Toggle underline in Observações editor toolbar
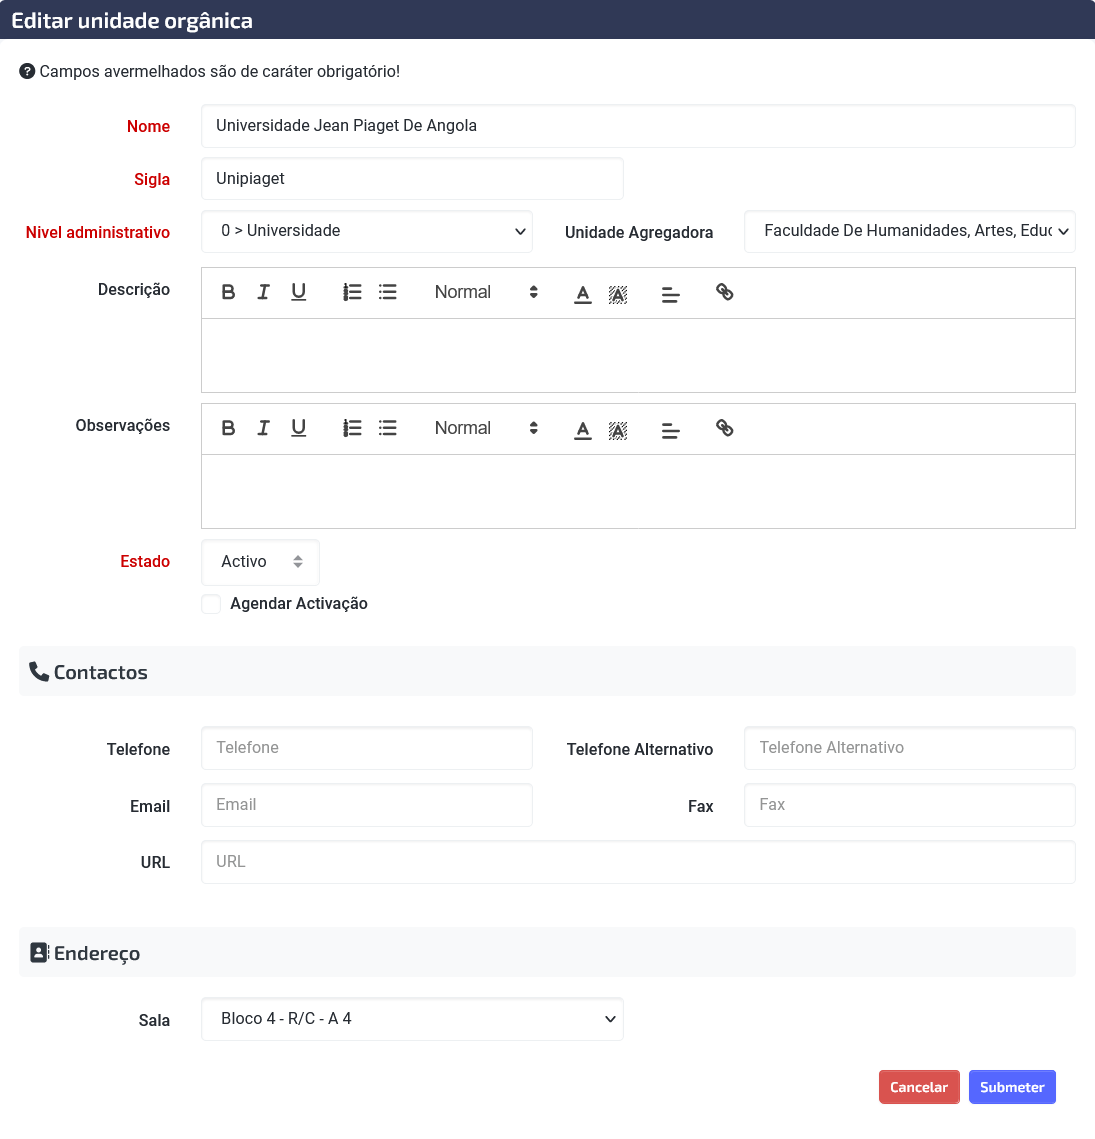This screenshot has height=1139, width=1095. [299, 428]
